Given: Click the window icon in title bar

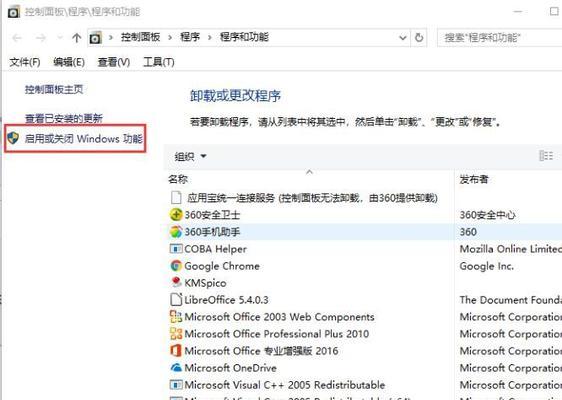Looking at the screenshot, I should [14, 13].
